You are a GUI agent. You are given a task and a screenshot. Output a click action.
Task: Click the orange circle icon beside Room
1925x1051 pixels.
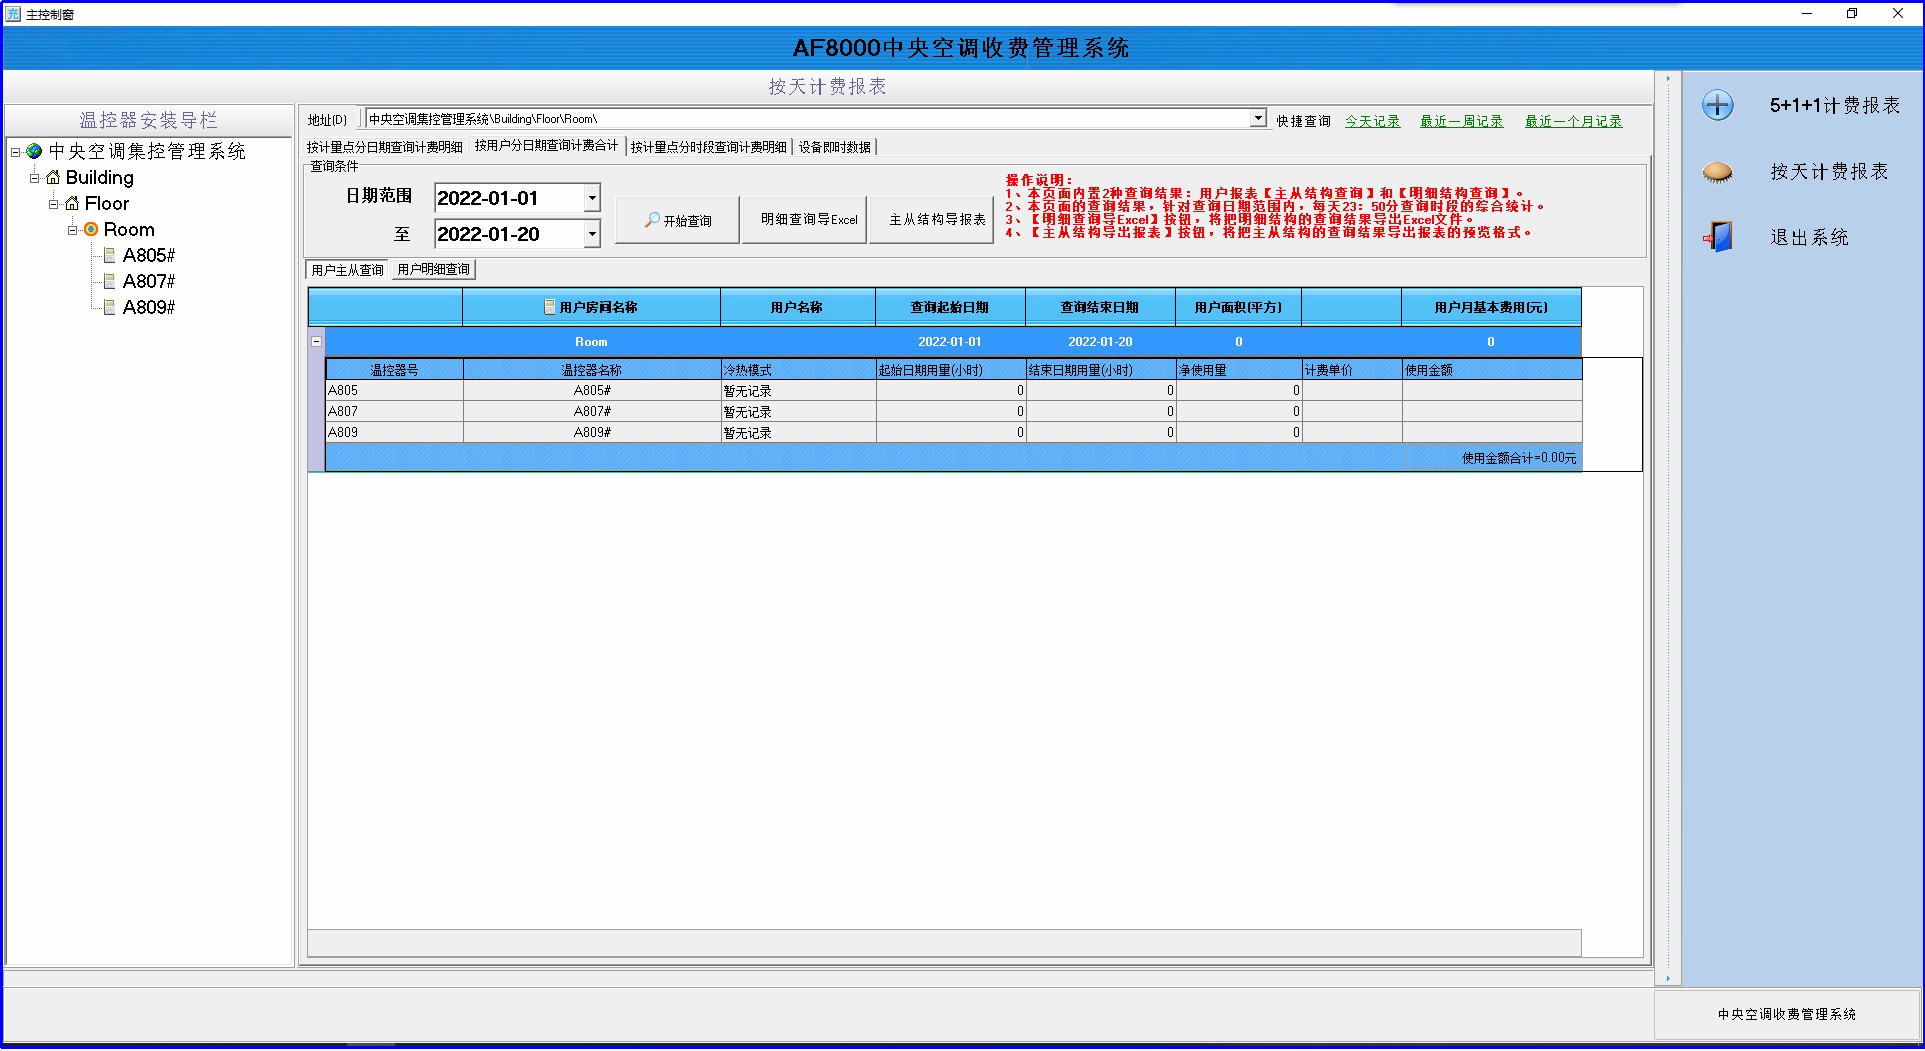tap(91, 229)
